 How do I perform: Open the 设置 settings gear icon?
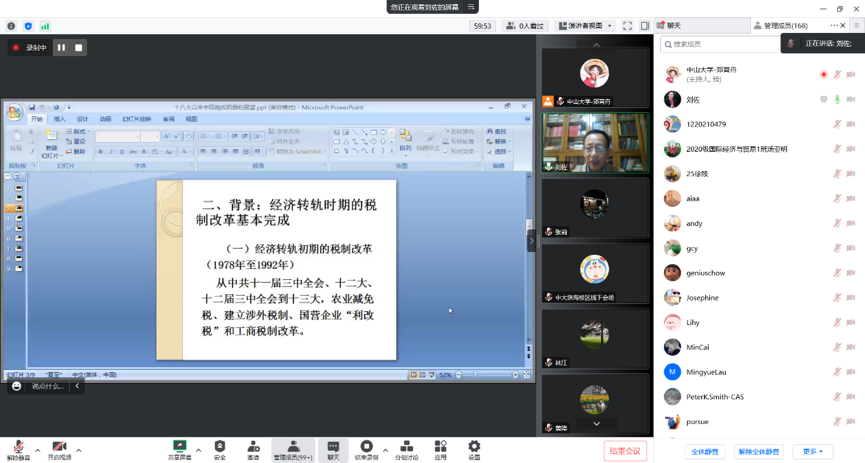pos(474,447)
